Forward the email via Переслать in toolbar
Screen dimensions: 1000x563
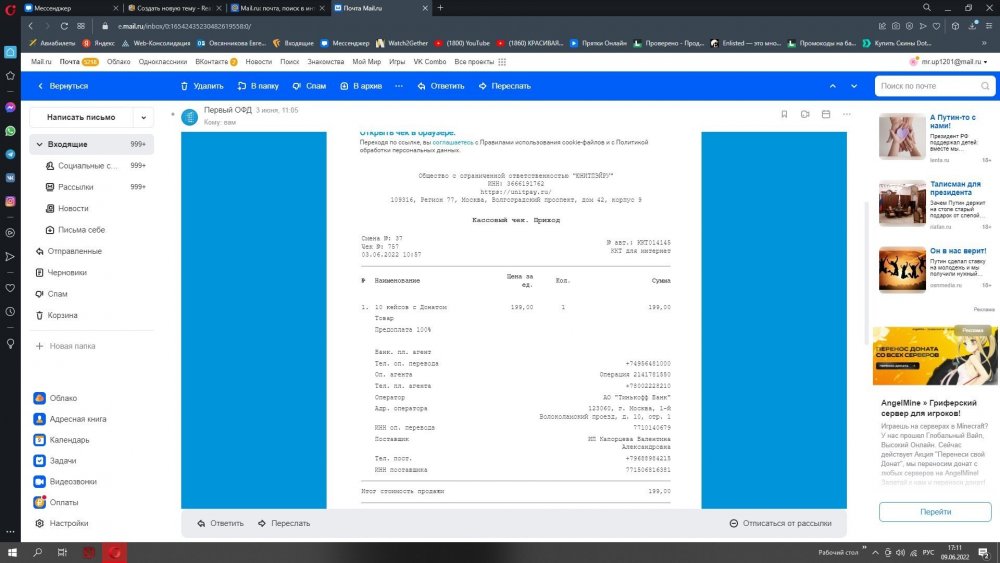click(504, 86)
